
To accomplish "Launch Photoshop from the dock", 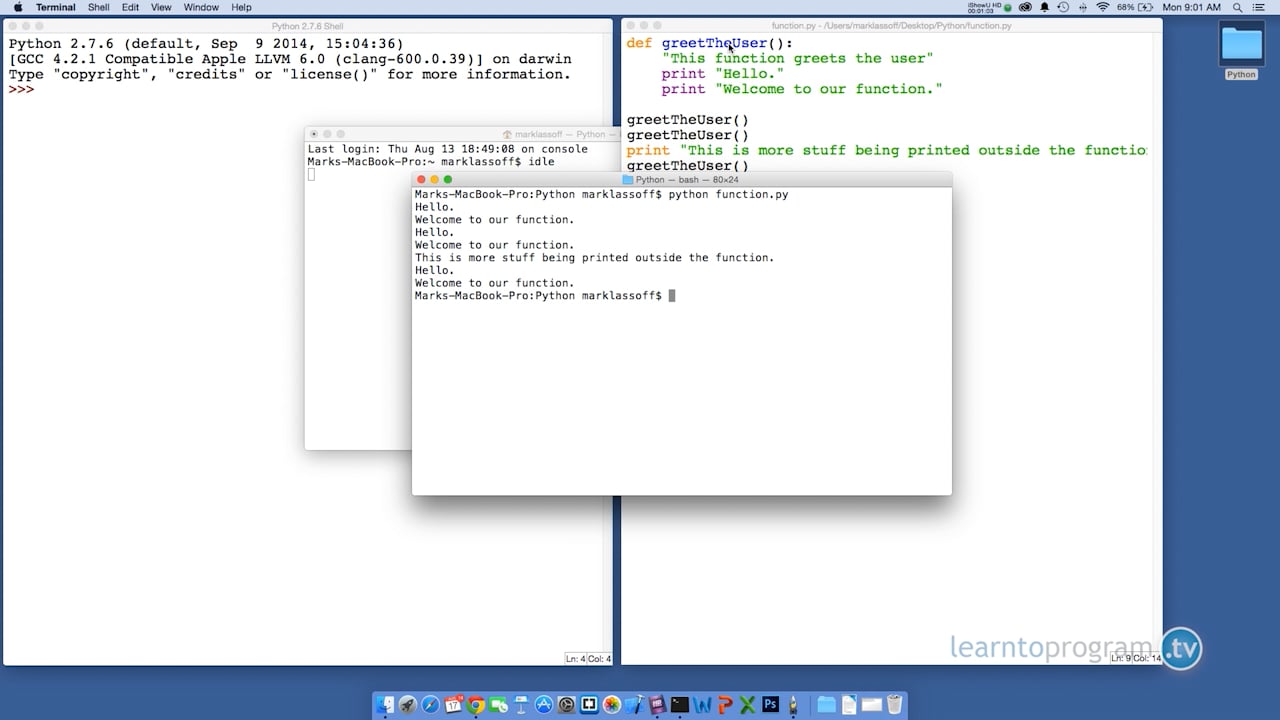I will tap(771, 704).
